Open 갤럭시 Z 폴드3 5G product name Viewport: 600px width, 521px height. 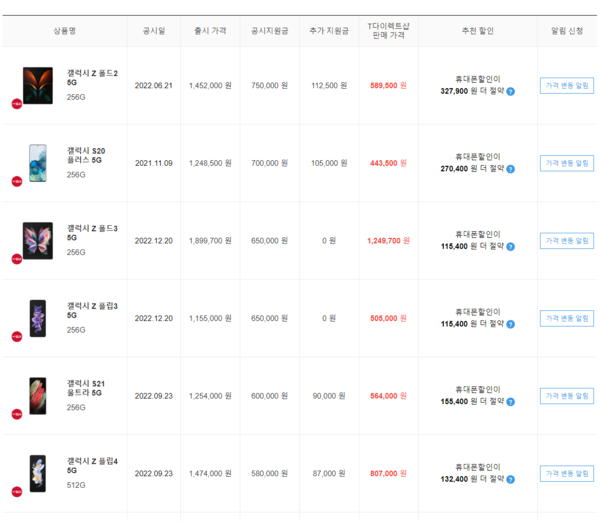(x=92, y=233)
